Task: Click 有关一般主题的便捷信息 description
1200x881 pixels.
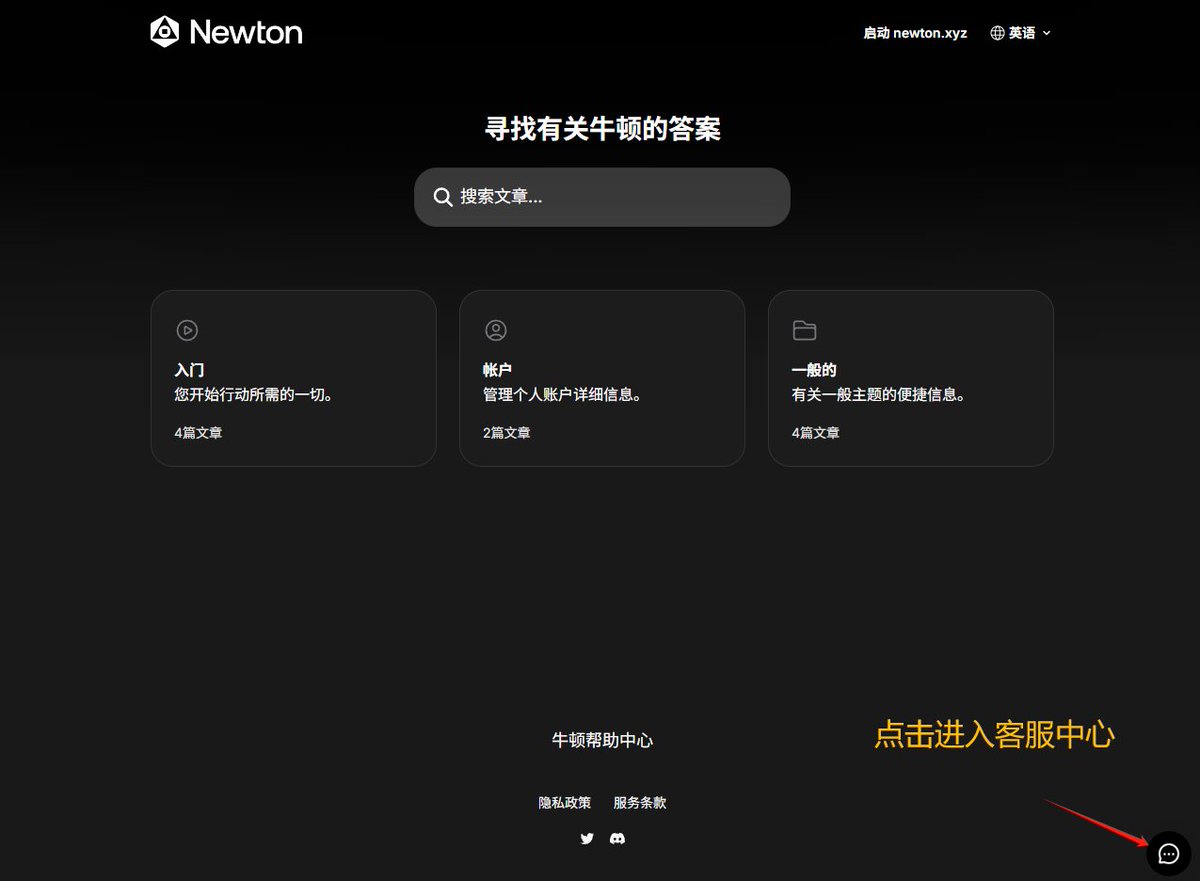Action: pos(879,395)
